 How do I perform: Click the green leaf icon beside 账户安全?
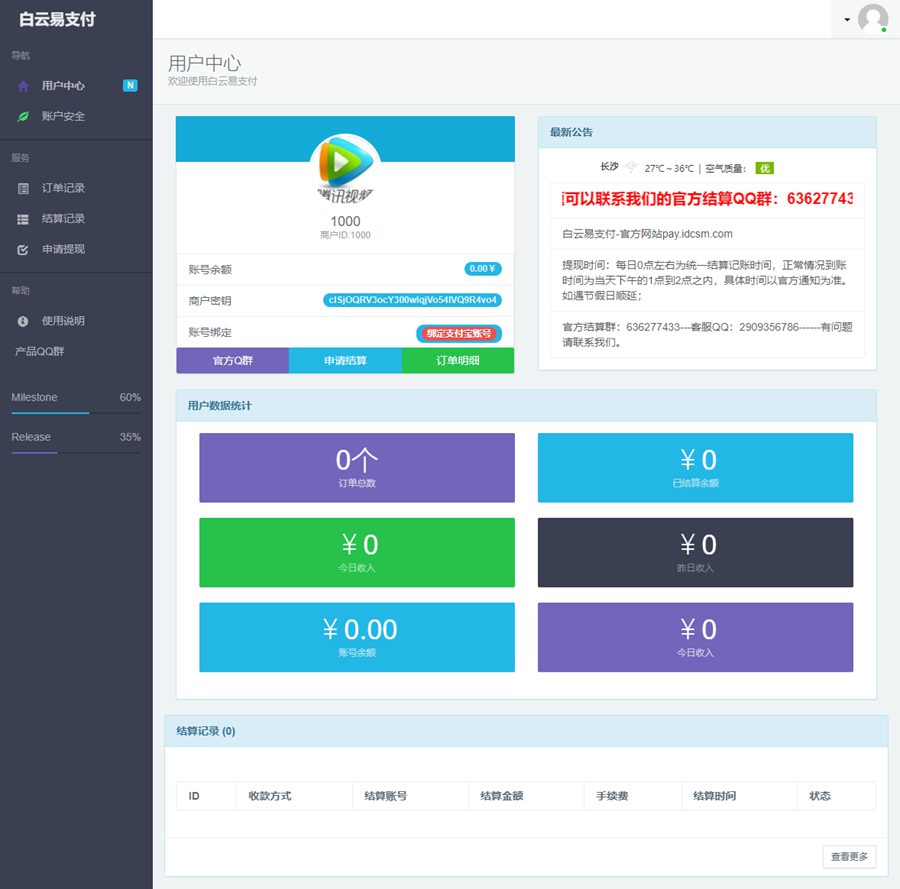(23, 117)
